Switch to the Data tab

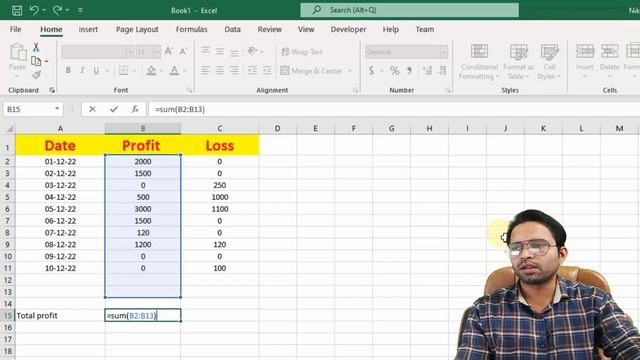pos(232,29)
